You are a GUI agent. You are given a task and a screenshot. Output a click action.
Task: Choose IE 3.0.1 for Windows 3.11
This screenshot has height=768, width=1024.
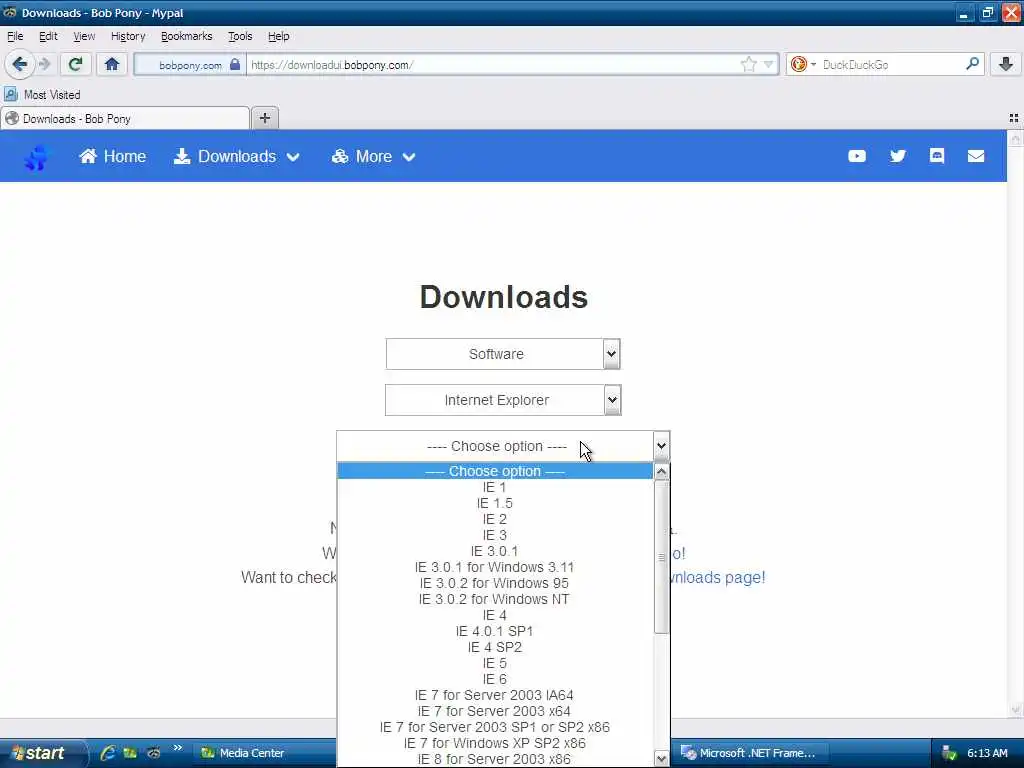pyautogui.click(x=494, y=567)
